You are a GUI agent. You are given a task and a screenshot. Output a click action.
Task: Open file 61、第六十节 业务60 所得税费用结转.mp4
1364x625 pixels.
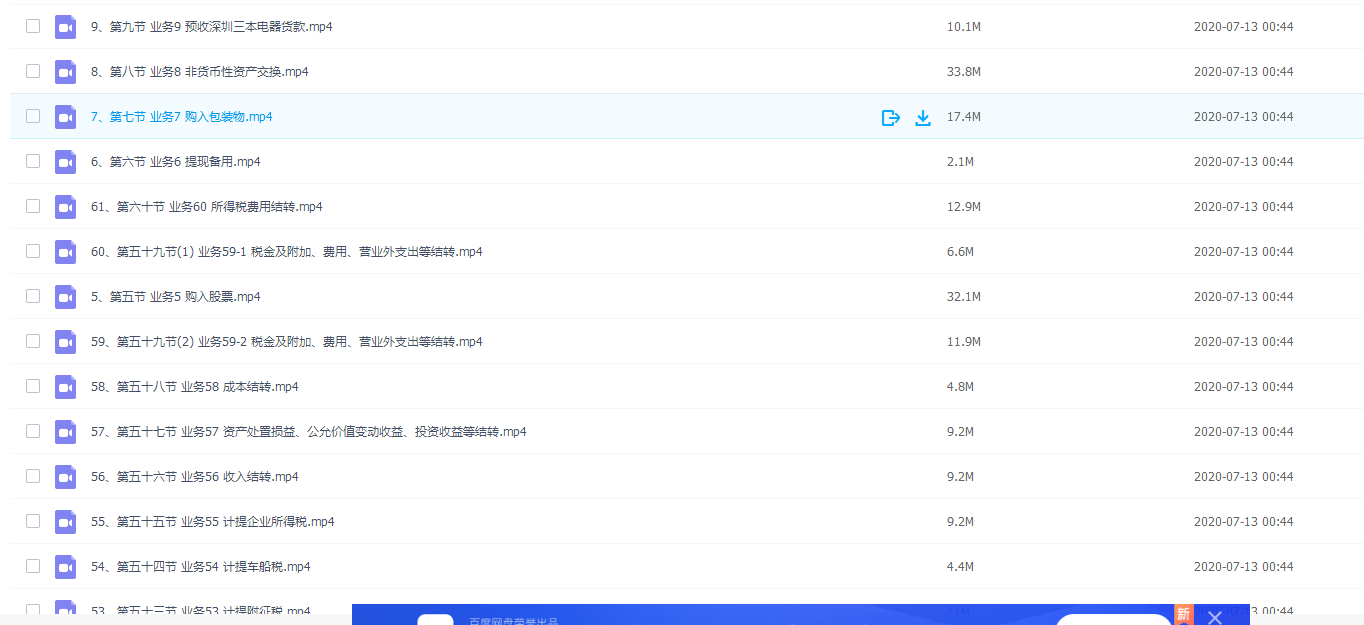coord(206,207)
